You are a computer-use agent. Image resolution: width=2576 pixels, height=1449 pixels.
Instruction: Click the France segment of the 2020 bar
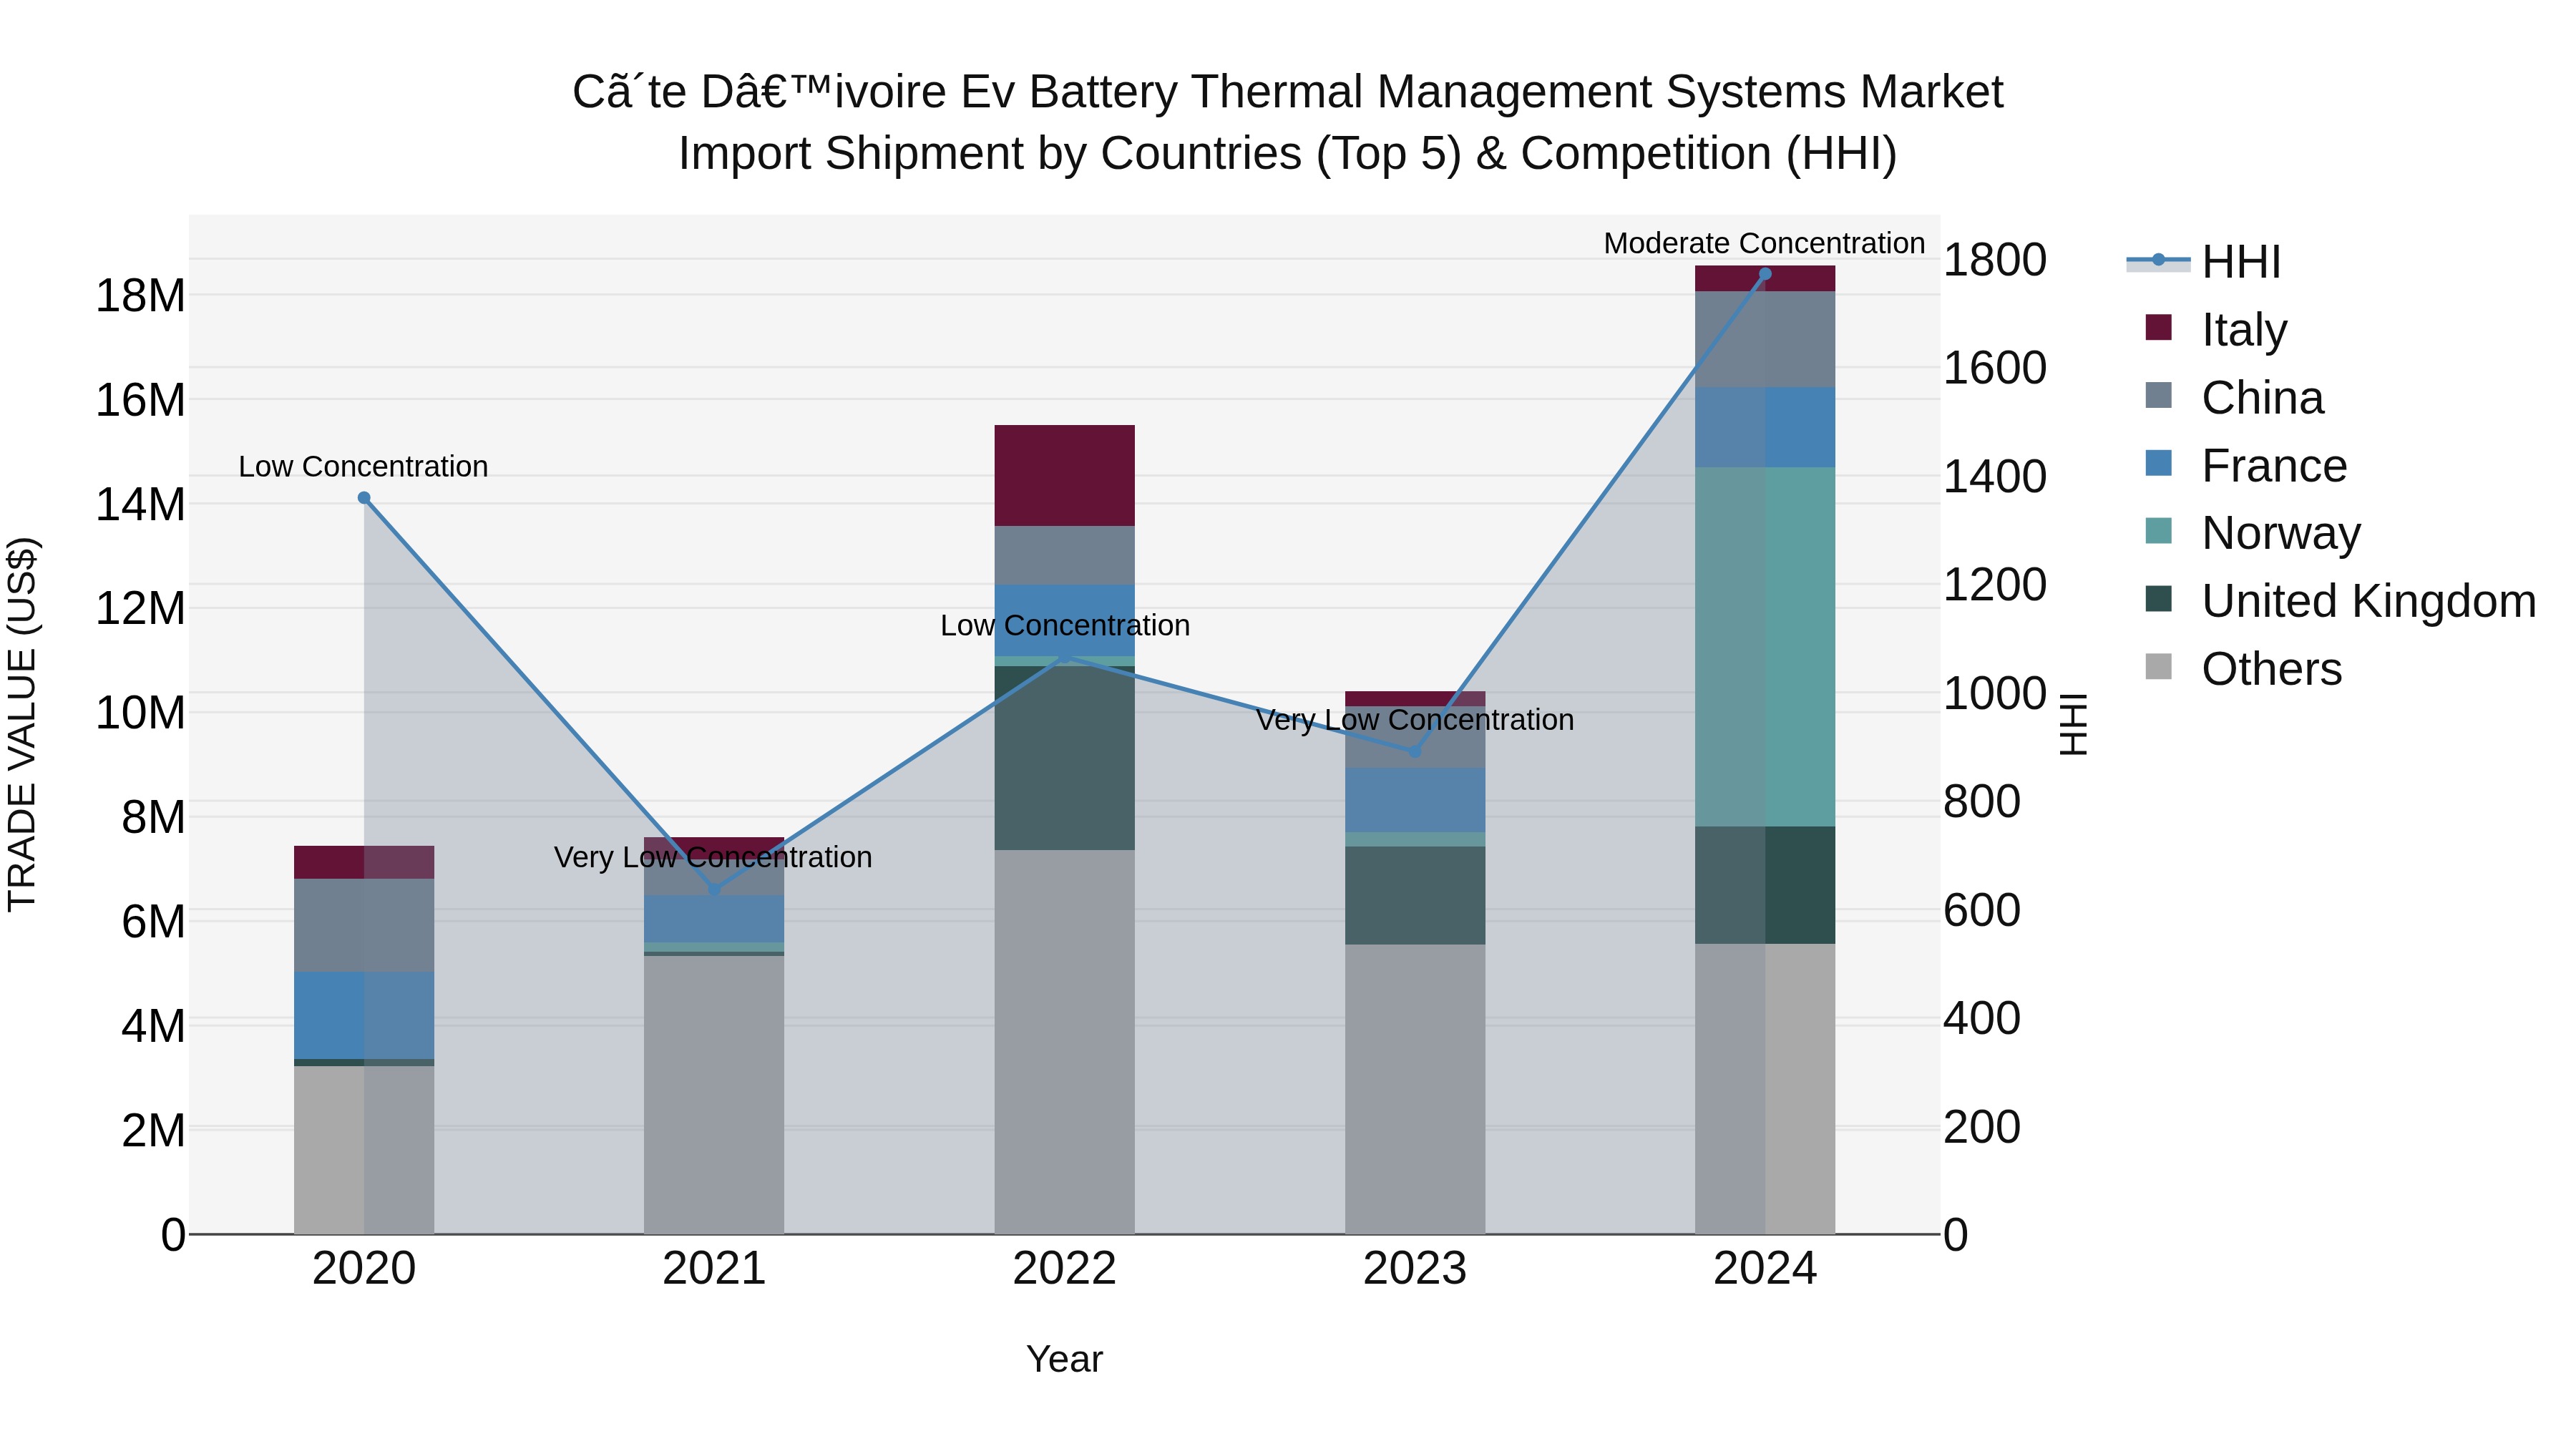(364, 1015)
